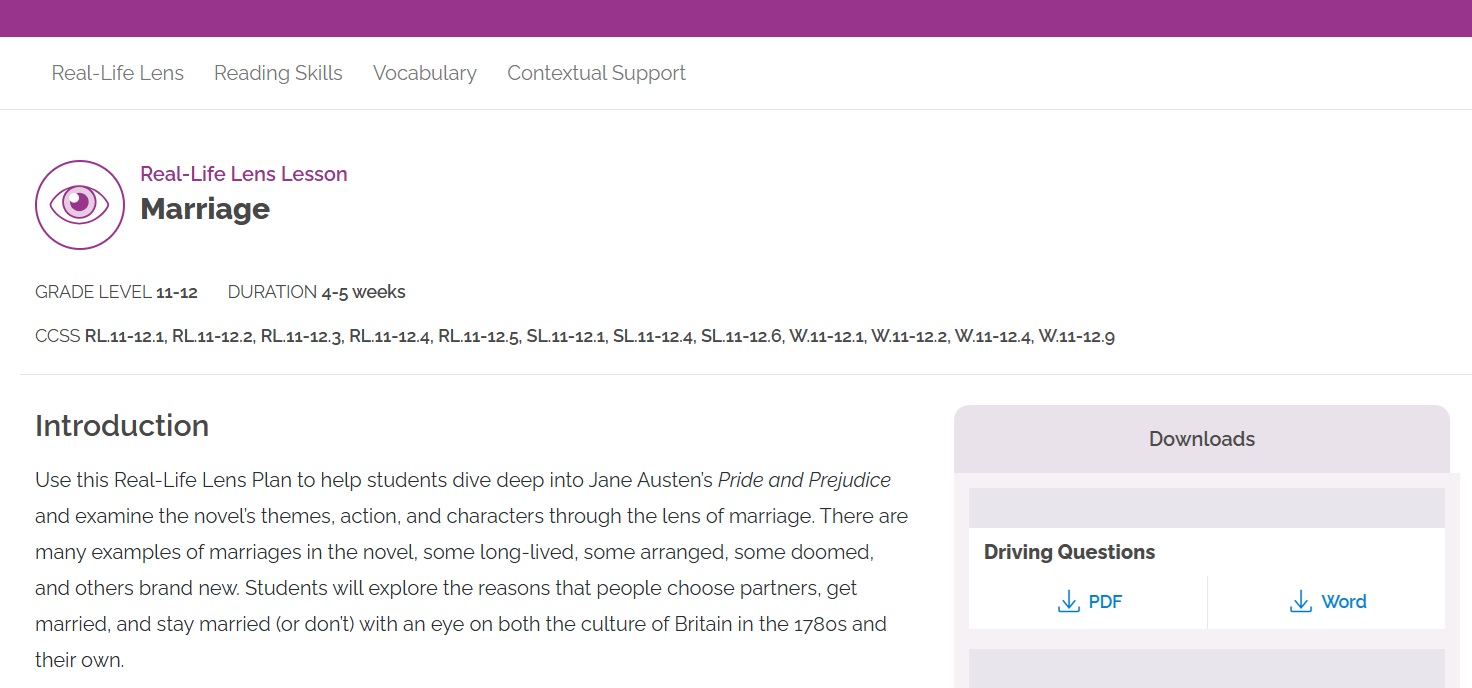Go to the Vocabulary tab

[x=425, y=73]
